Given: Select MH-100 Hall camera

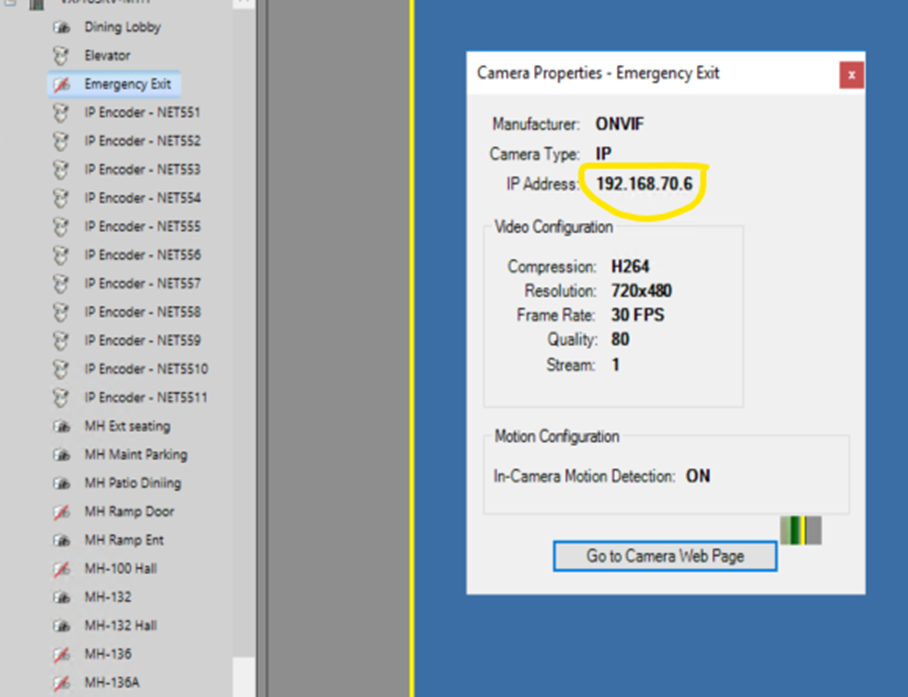Looking at the screenshot, I should tap(120, 568).
